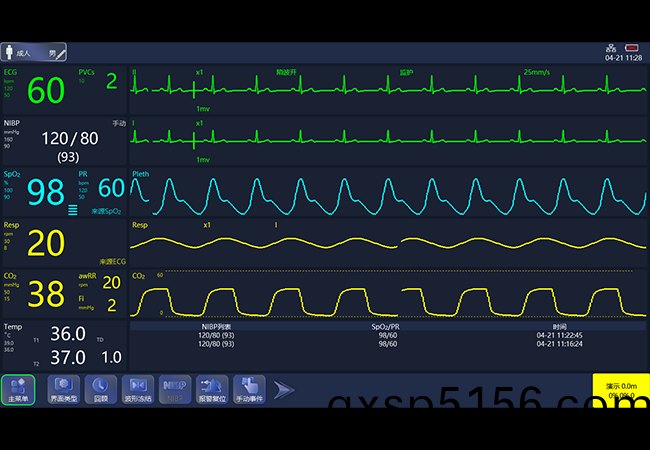The height and width of the screenshot is (450, 650).
Task: Open the ECG parameter label
Action: (x=10, y=72)
